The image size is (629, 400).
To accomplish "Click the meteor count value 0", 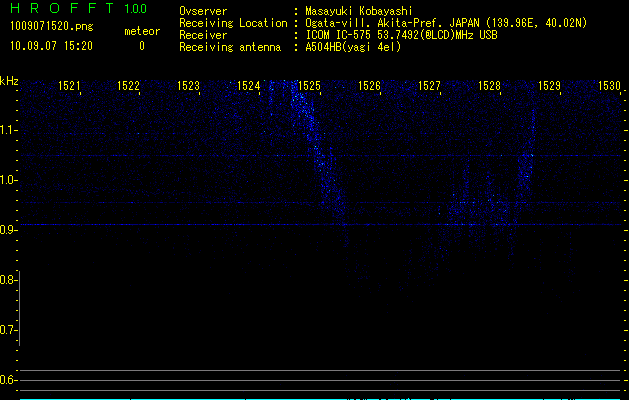I will point(142,46).
